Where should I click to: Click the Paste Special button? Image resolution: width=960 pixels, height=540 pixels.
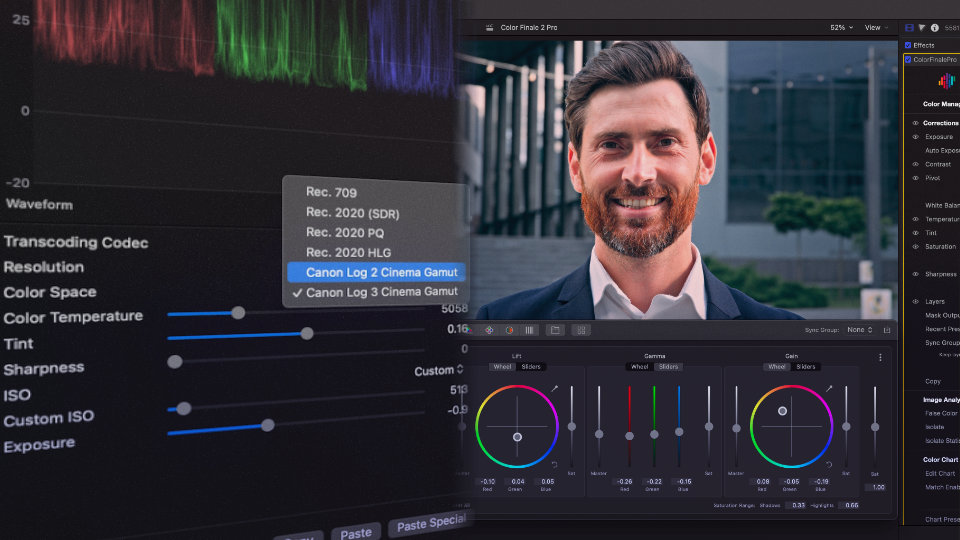[430, 523]
